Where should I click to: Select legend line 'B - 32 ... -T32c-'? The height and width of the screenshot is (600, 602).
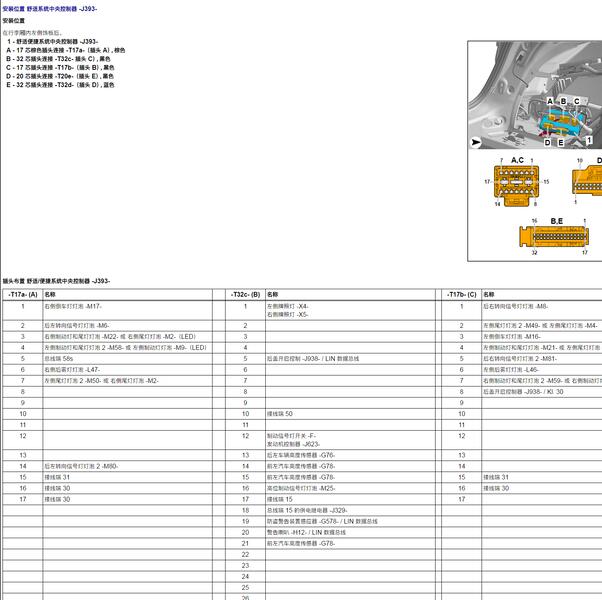(58, 59)
